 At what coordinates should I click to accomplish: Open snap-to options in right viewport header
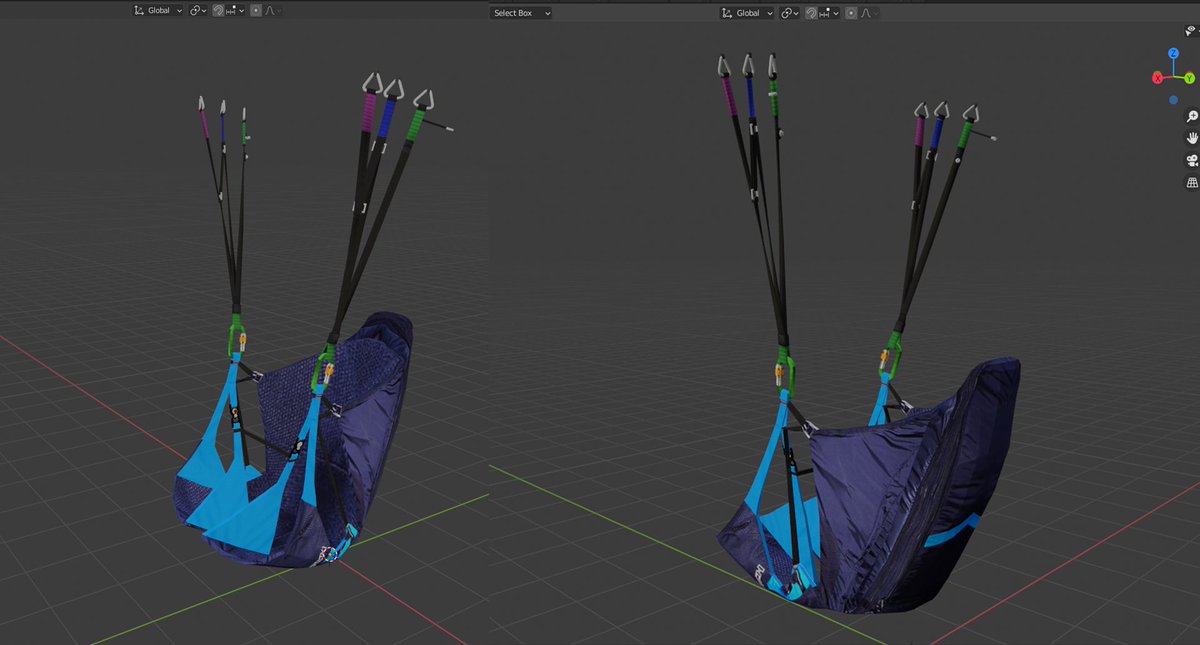point(830,13)
